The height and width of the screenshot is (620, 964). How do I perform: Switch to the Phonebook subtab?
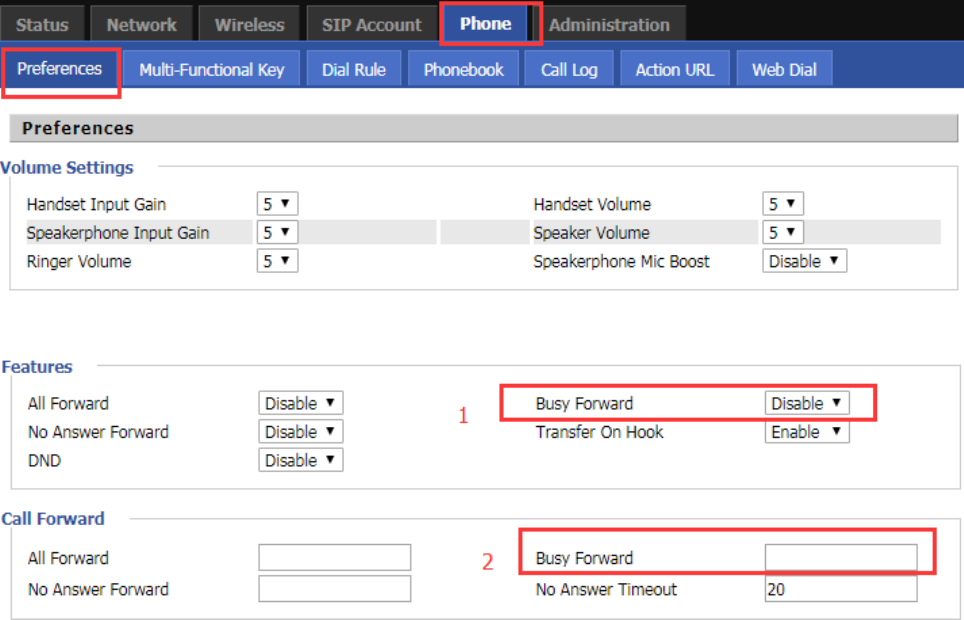(463, 70)
